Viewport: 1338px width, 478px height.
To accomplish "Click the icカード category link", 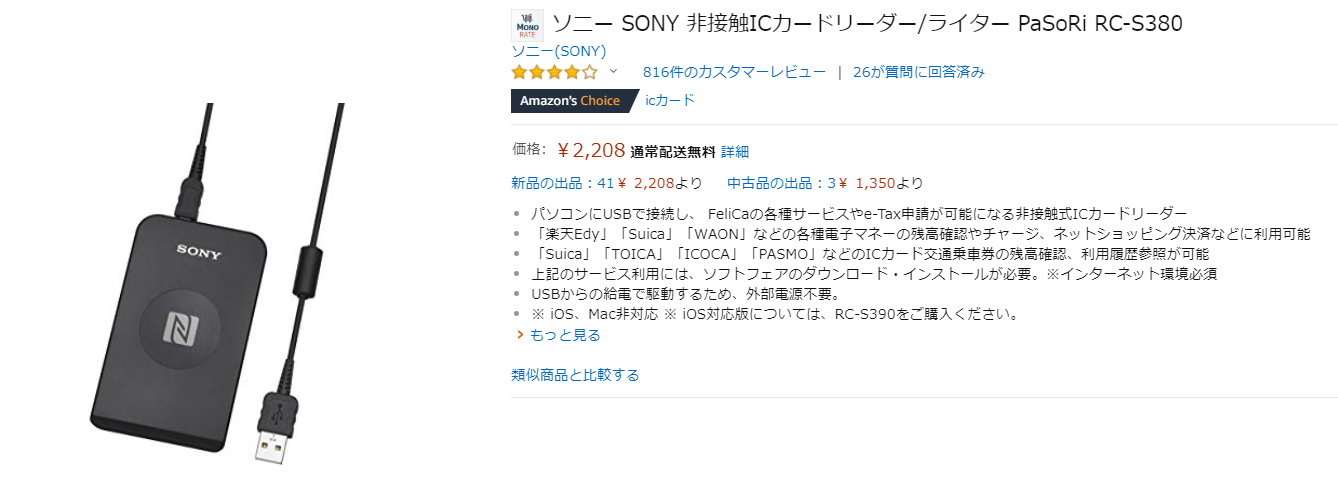I will (x=670, y=100).
